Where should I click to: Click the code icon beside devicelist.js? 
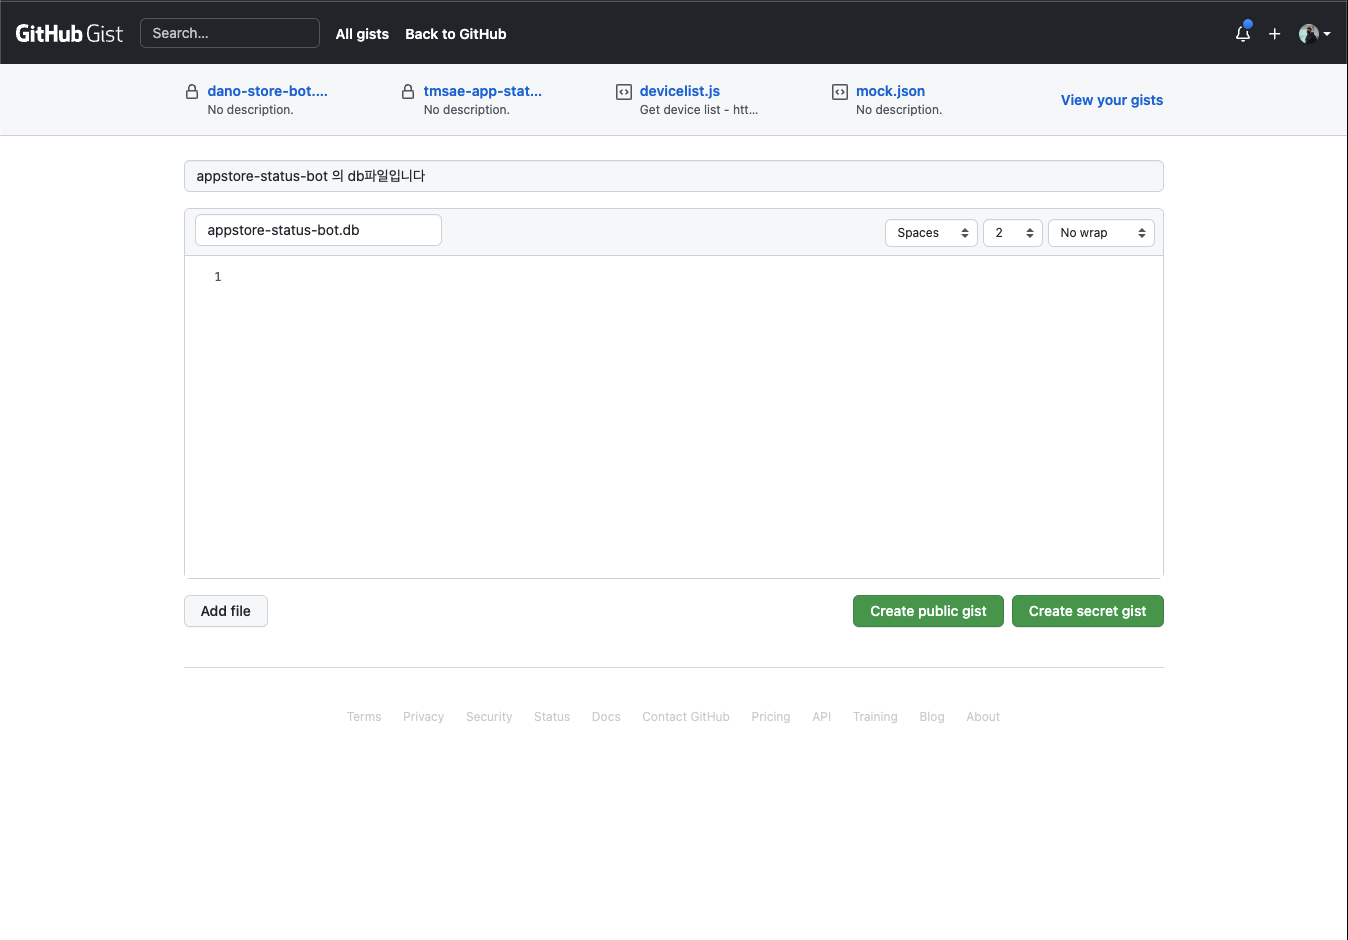[624, 92]
